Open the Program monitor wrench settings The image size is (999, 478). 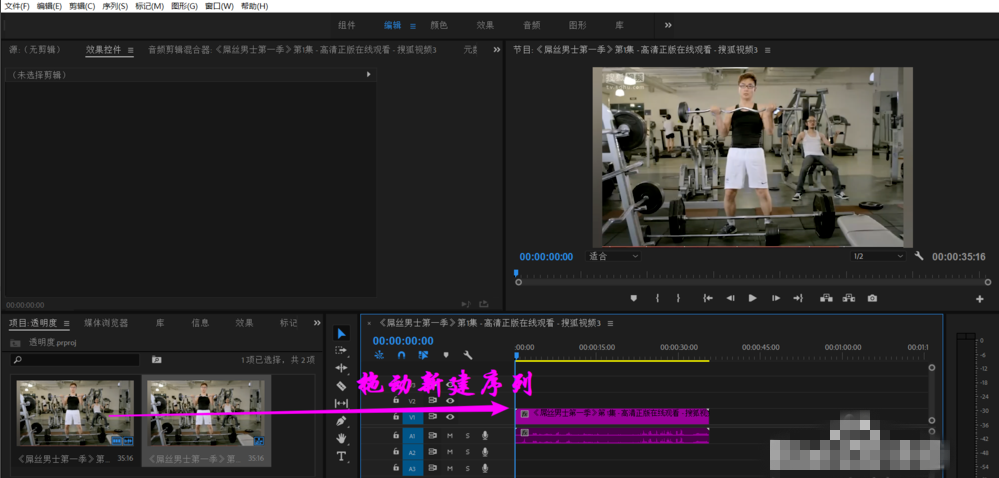[x=919, y=256]
